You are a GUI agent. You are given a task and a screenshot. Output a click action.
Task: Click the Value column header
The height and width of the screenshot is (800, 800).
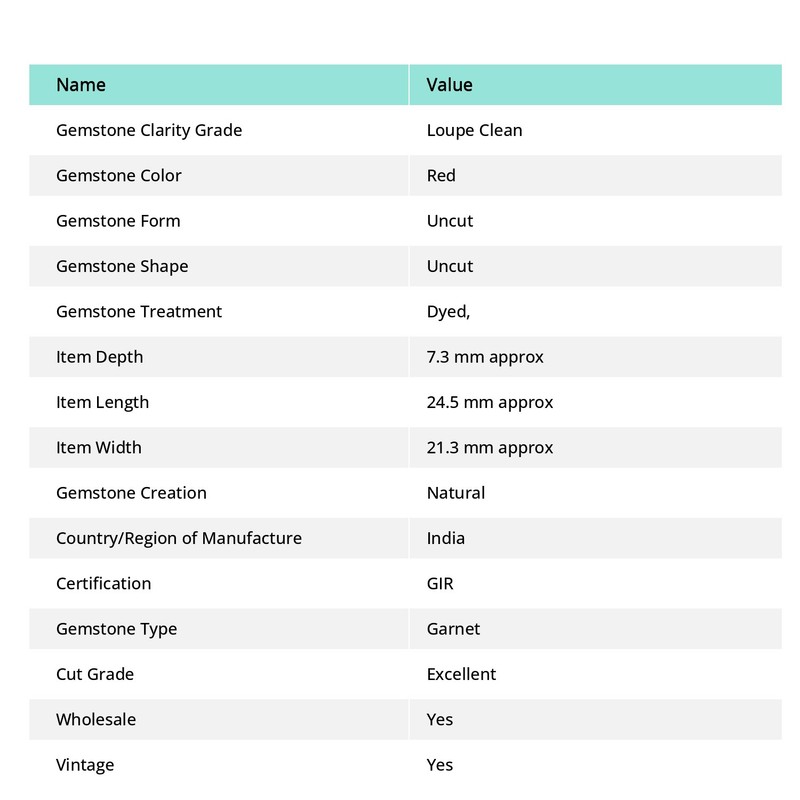449,85
